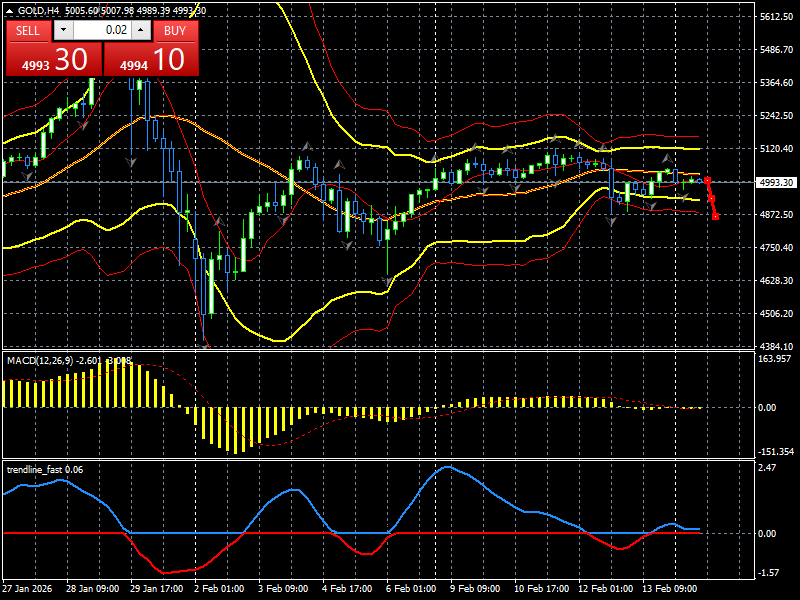
Task: Click the 4872.50 price scale label
Action: 776,215
